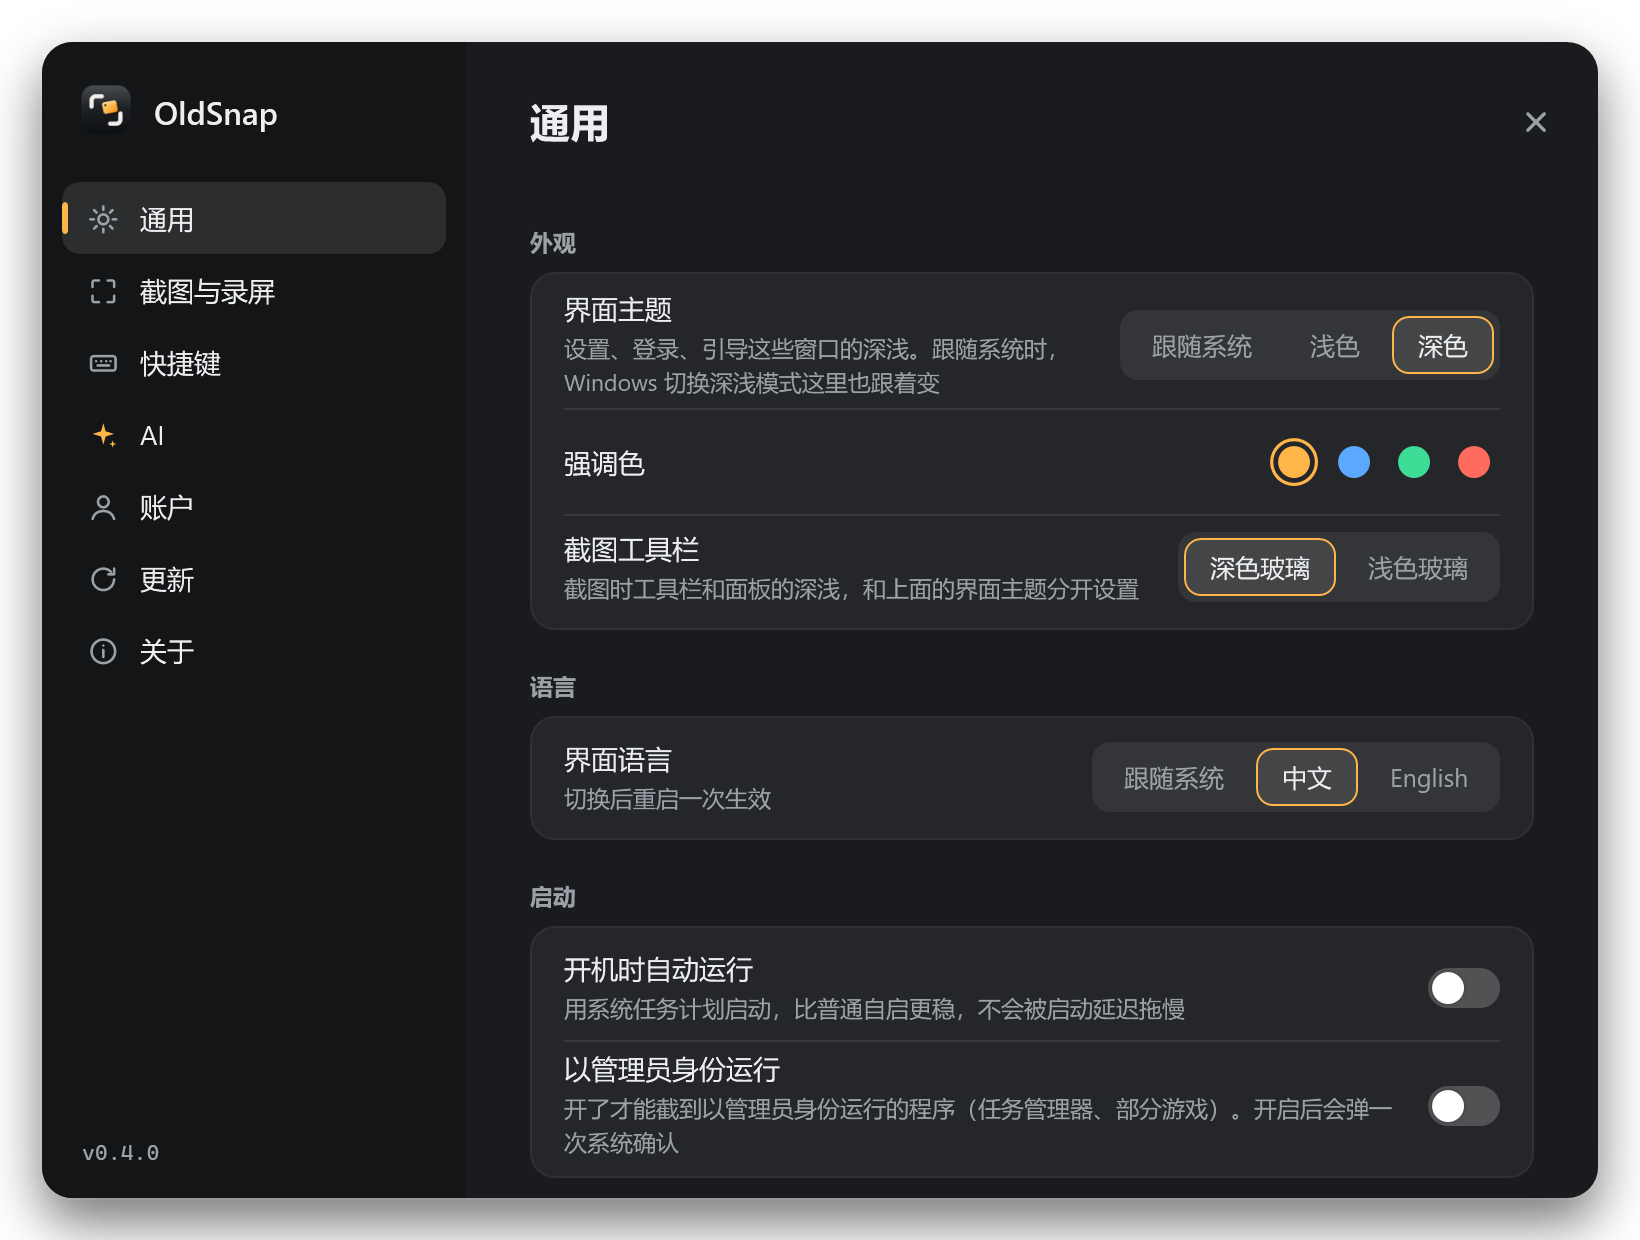
Task: Click the keyboard icon beside 快捷键
Action: pyautogui.click(x=103, y=363)
